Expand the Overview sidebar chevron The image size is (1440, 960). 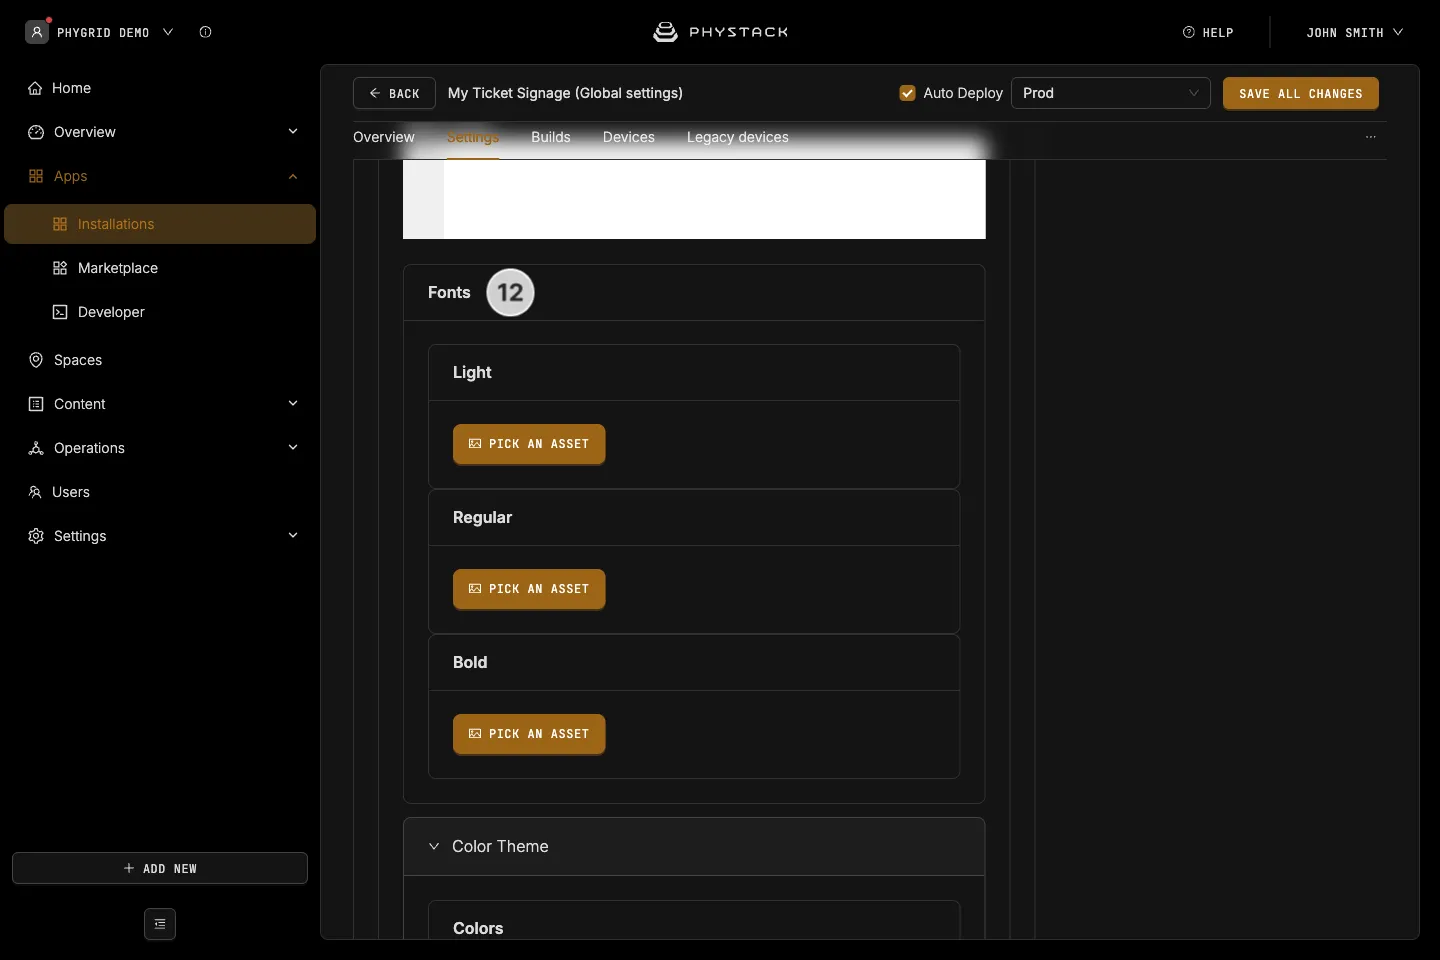293,132
